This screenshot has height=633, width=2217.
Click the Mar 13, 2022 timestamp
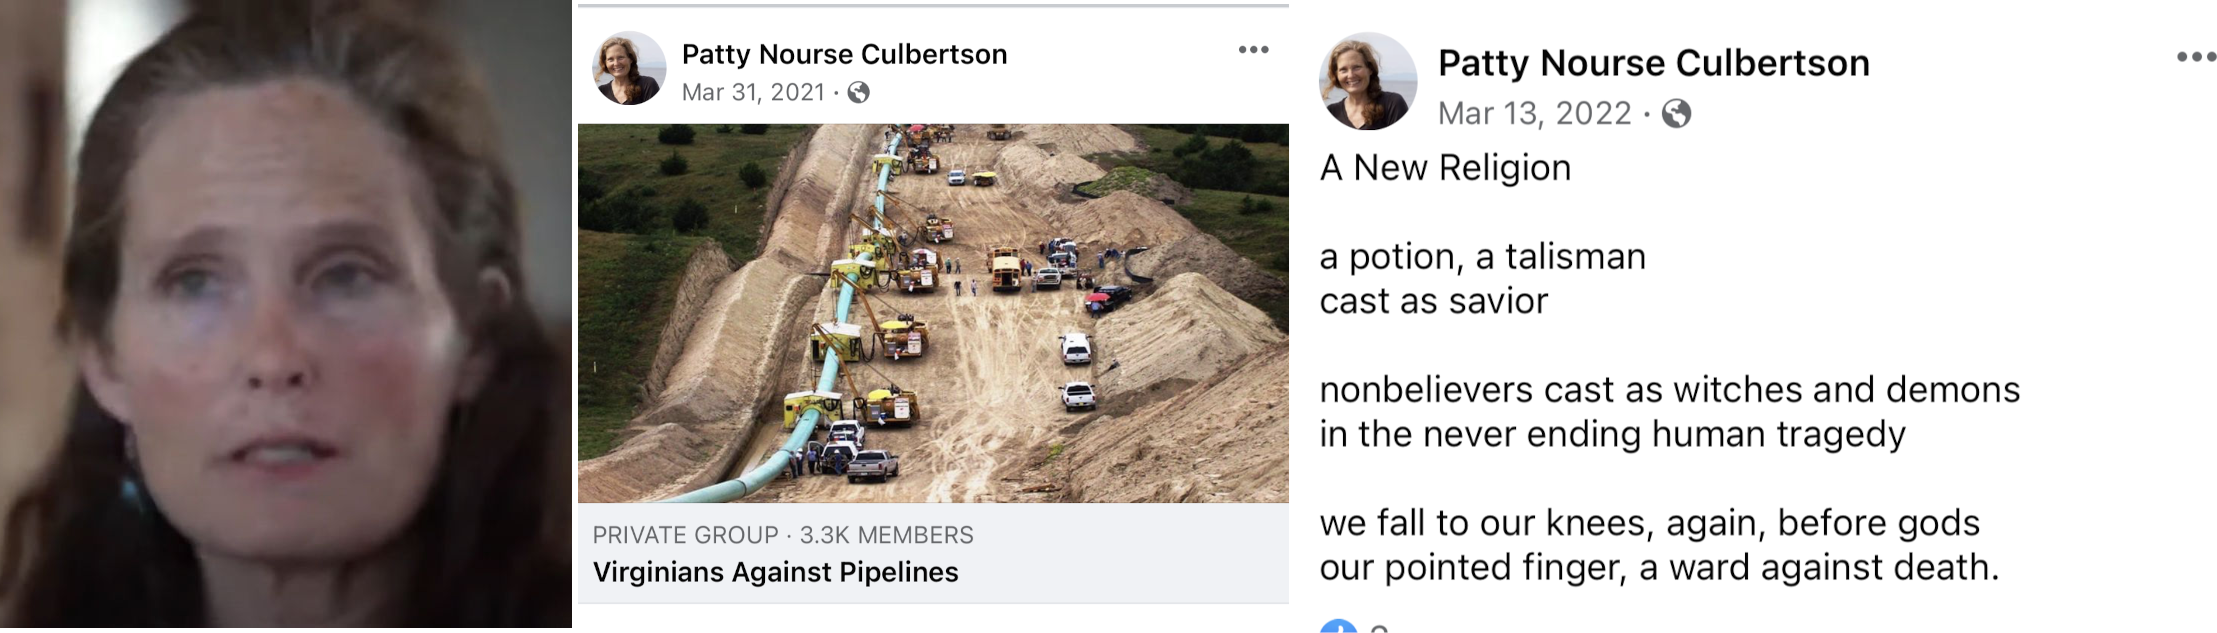(1534, 114)
